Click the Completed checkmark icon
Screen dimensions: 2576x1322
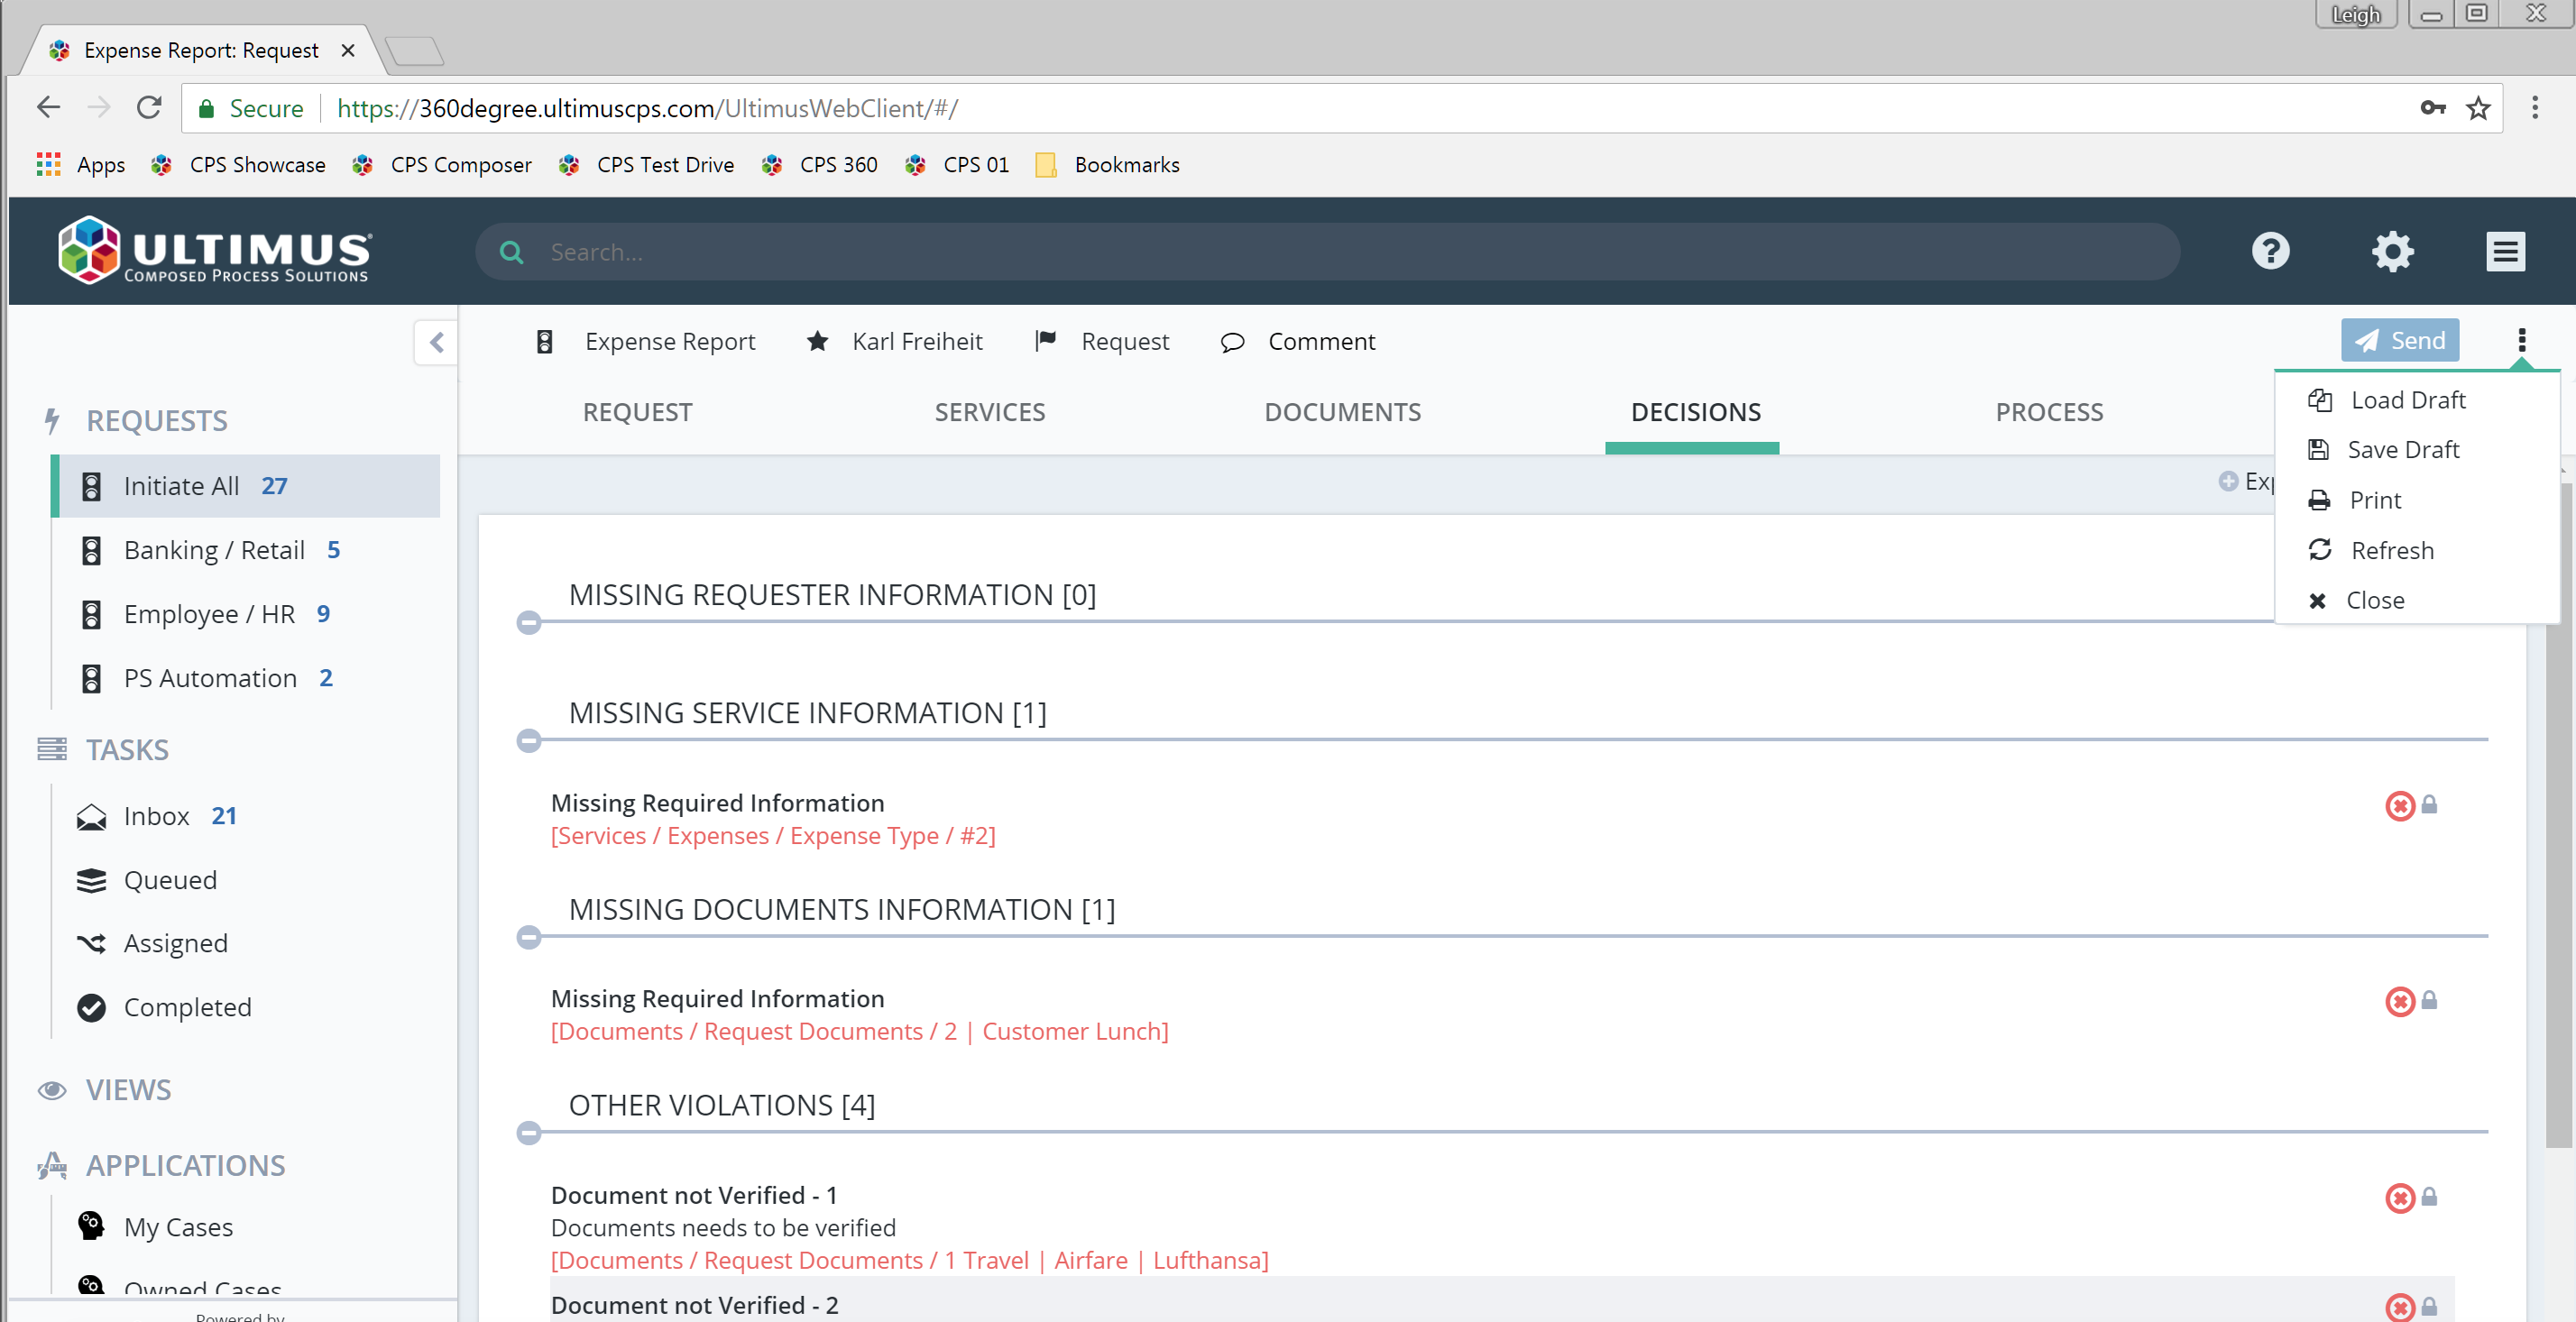pos(91,1007)
